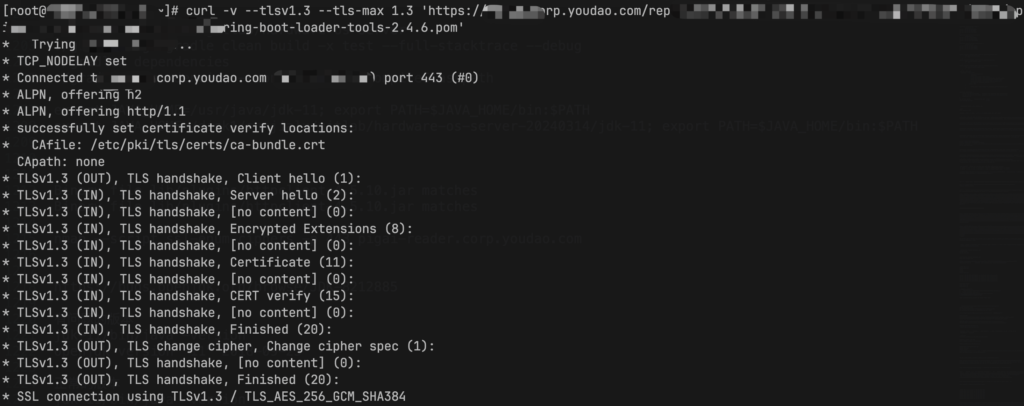Viewport: 1024px width, 406px height.
Task: Click the 'Encrypted Extensions (8)' line
Action: coord(208,228)
